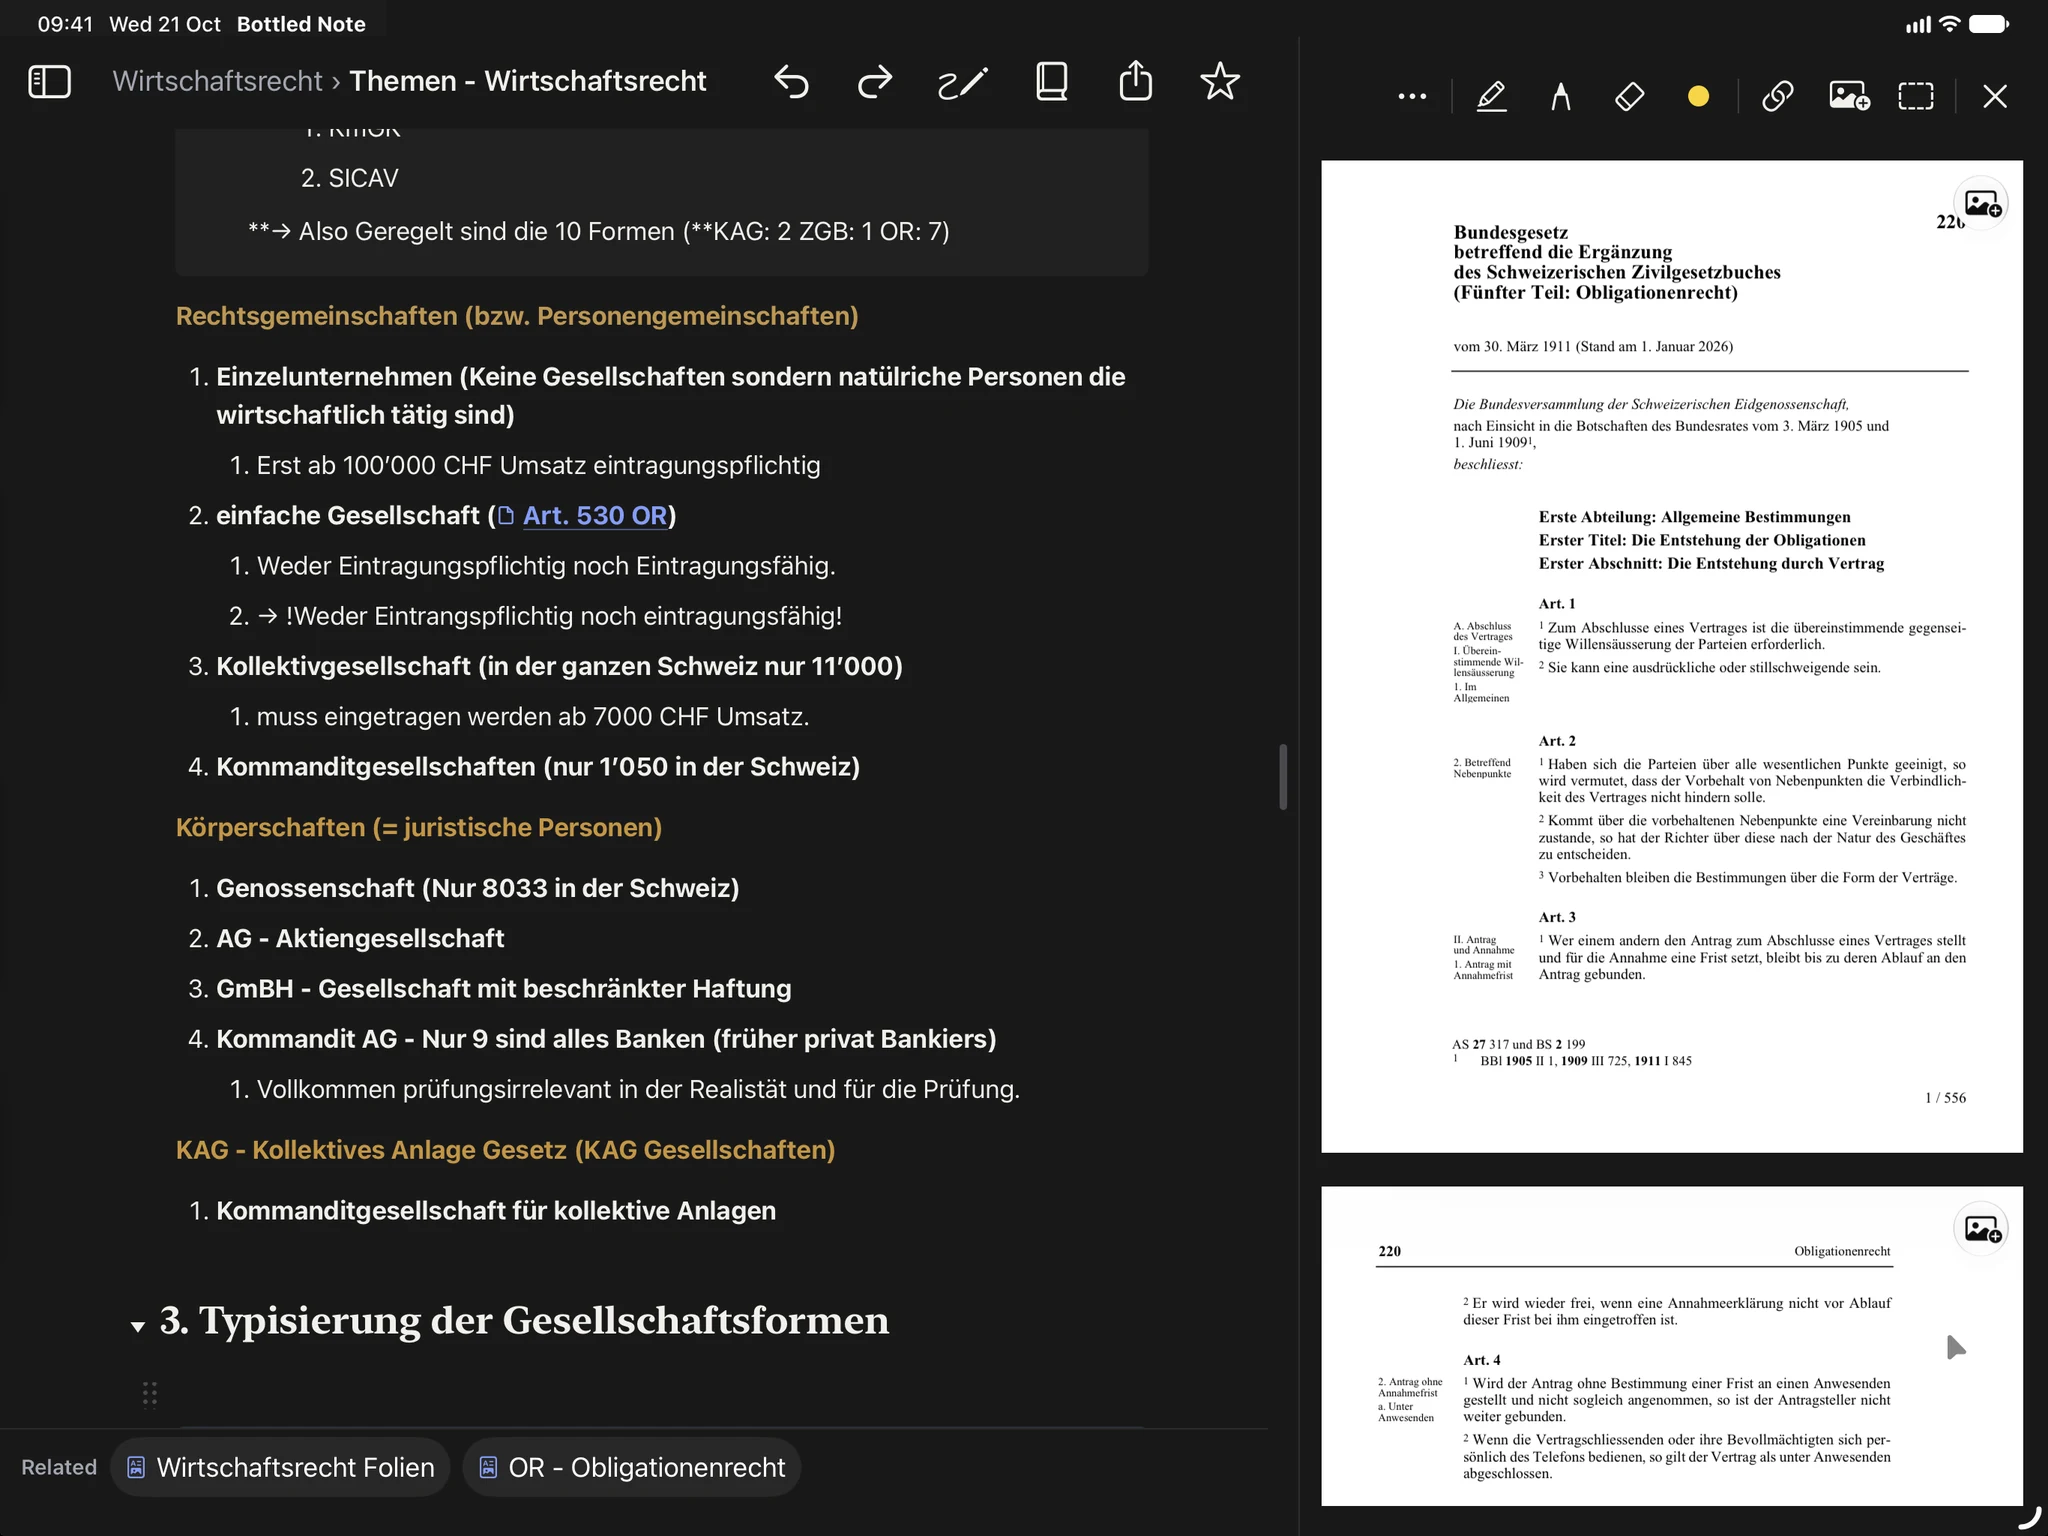Screen dimensions: 2048x1536
Task: Toggle the sidebar panel icon
Action: tap(49, 81)
